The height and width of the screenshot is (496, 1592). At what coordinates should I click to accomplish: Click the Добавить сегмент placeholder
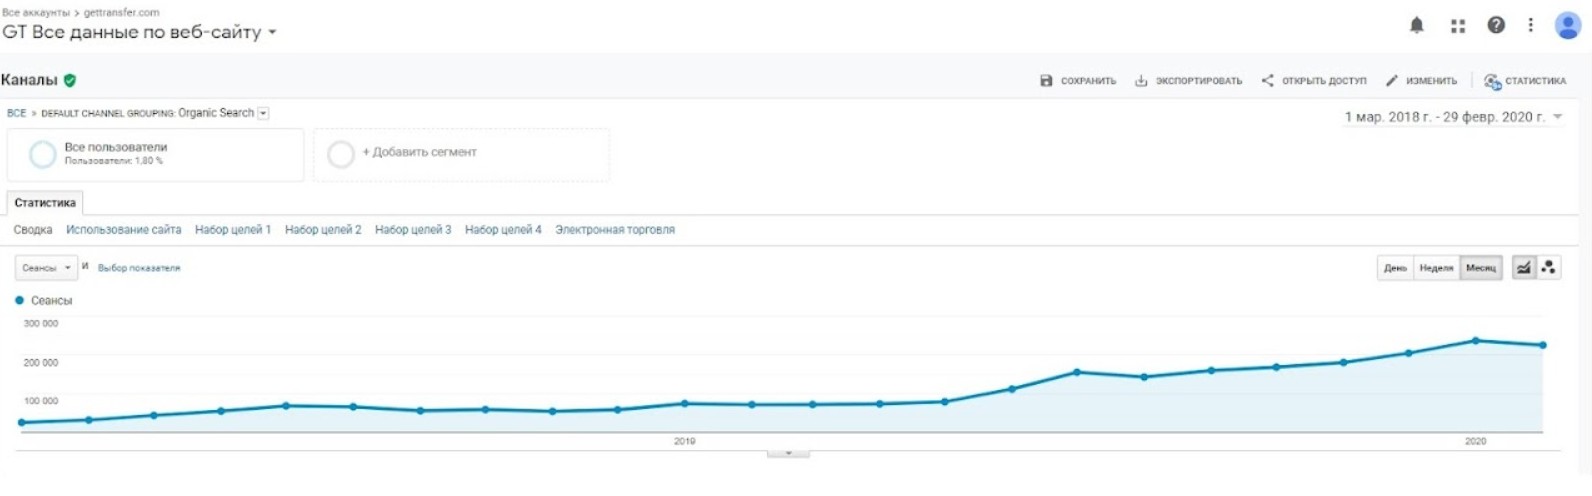419,152
